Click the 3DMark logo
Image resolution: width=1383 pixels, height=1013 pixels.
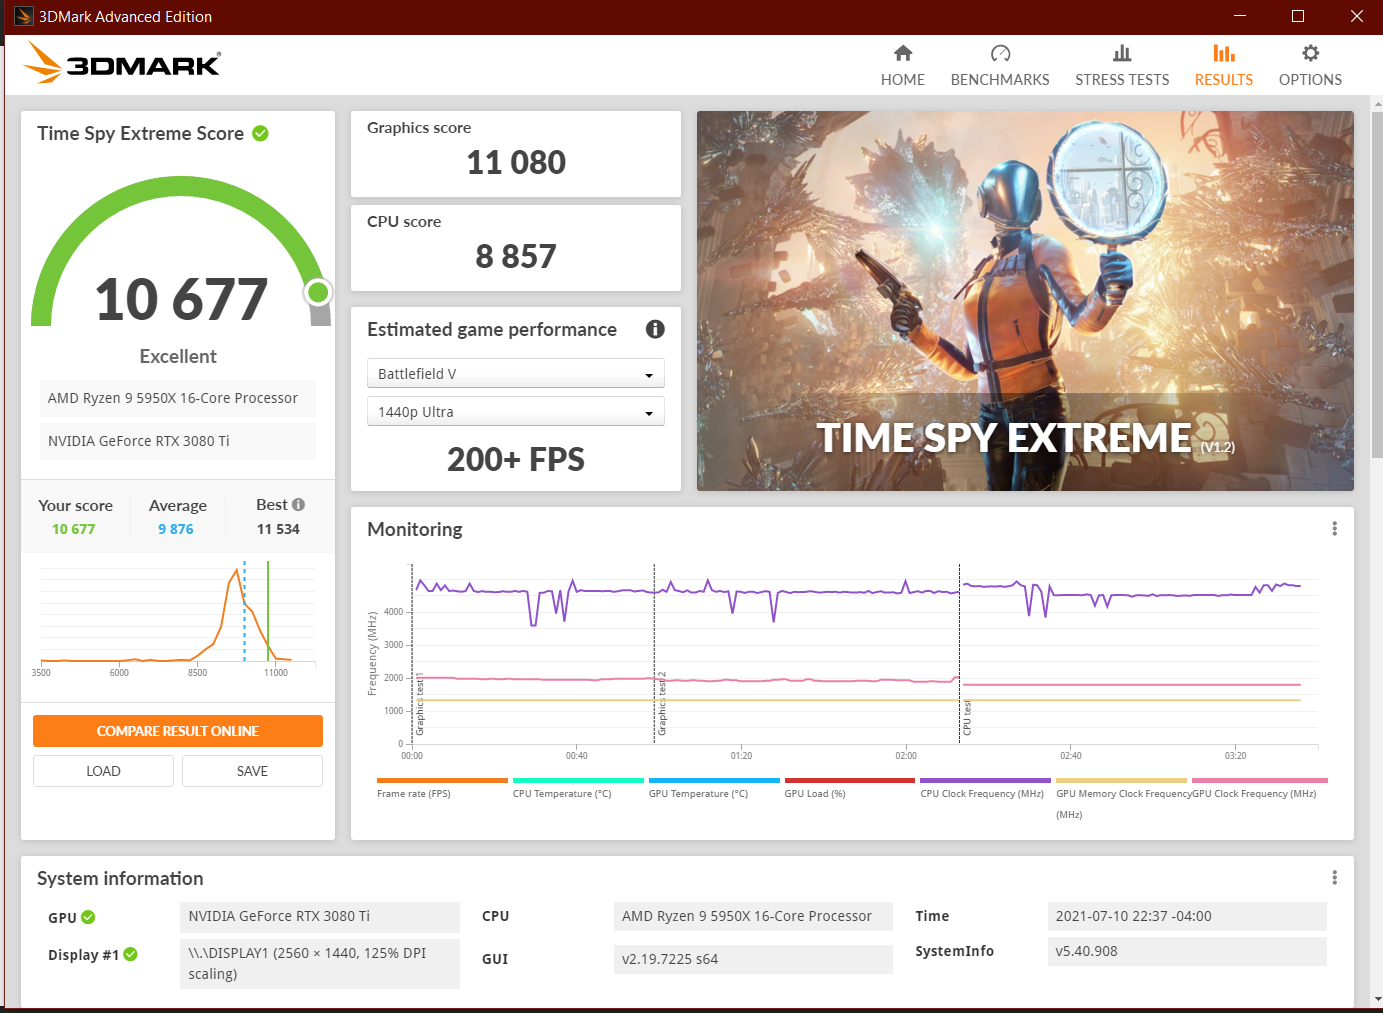pyautogui.click(x=122, y=62)
